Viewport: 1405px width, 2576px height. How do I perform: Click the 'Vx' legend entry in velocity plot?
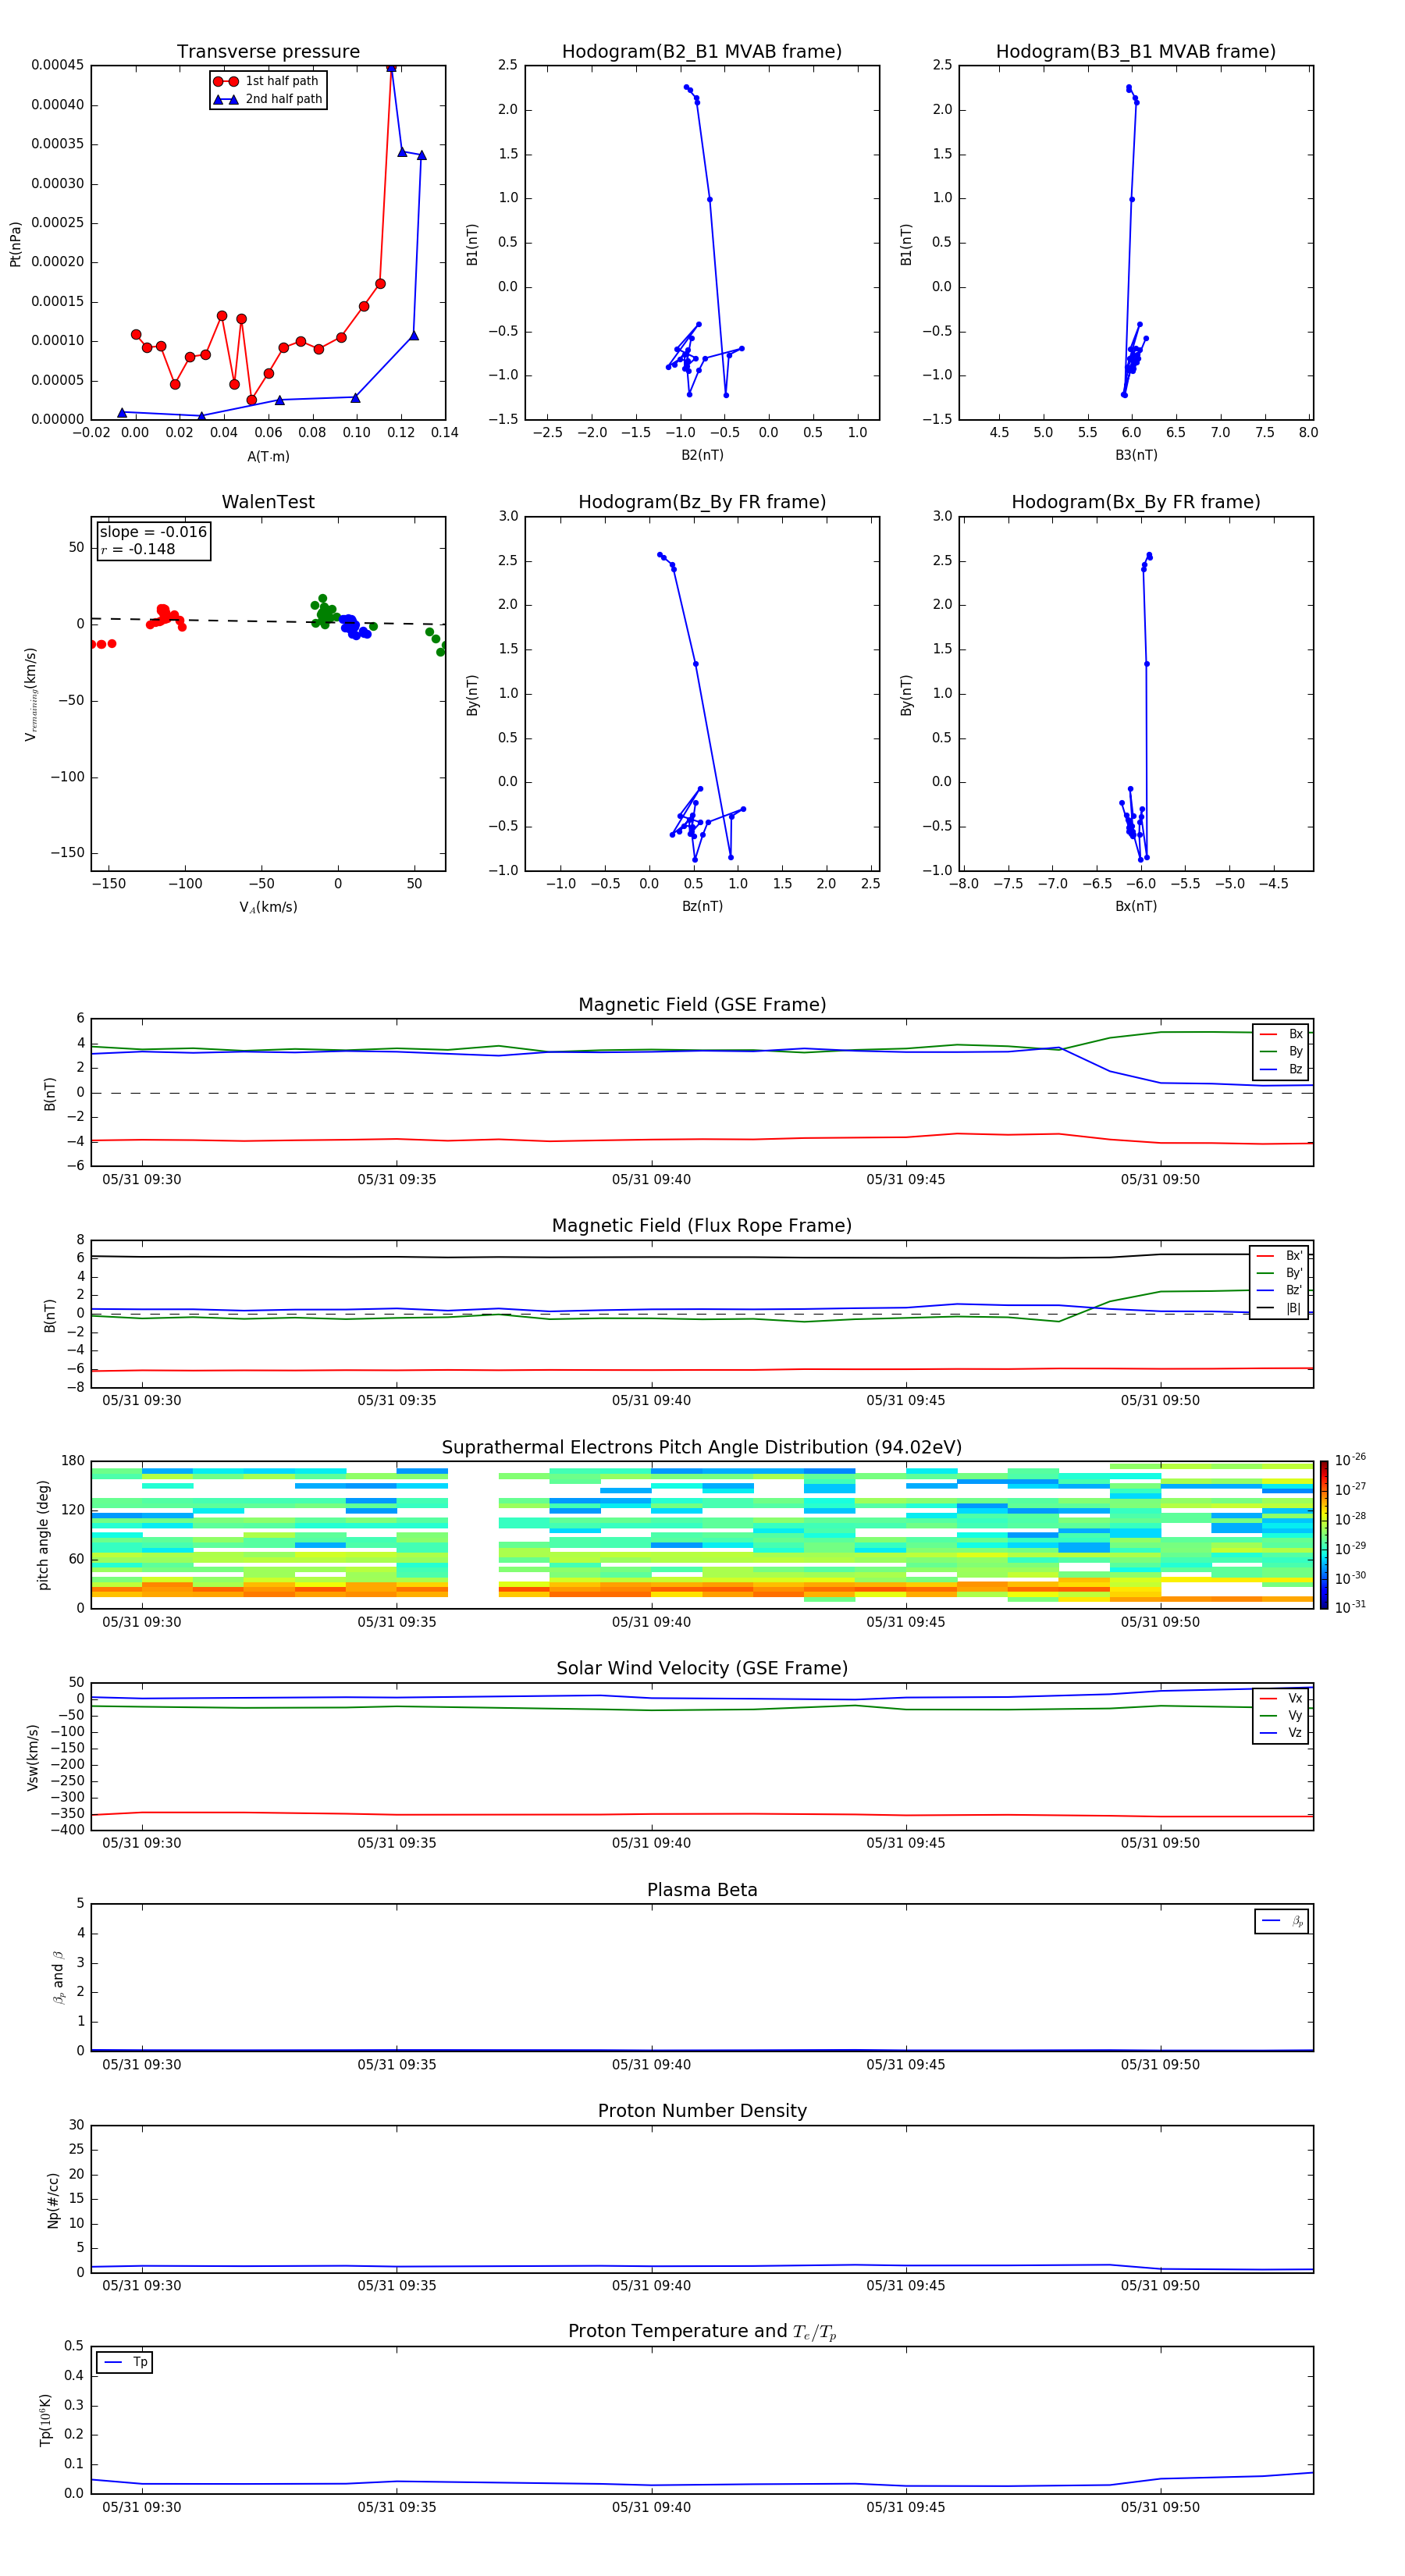(x=1281, y=1698)
